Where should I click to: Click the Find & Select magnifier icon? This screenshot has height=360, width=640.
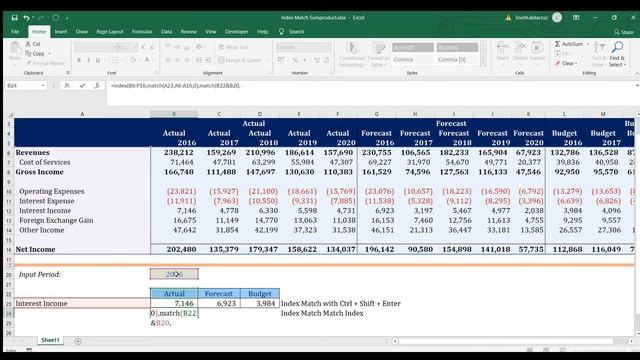point(618,47)
